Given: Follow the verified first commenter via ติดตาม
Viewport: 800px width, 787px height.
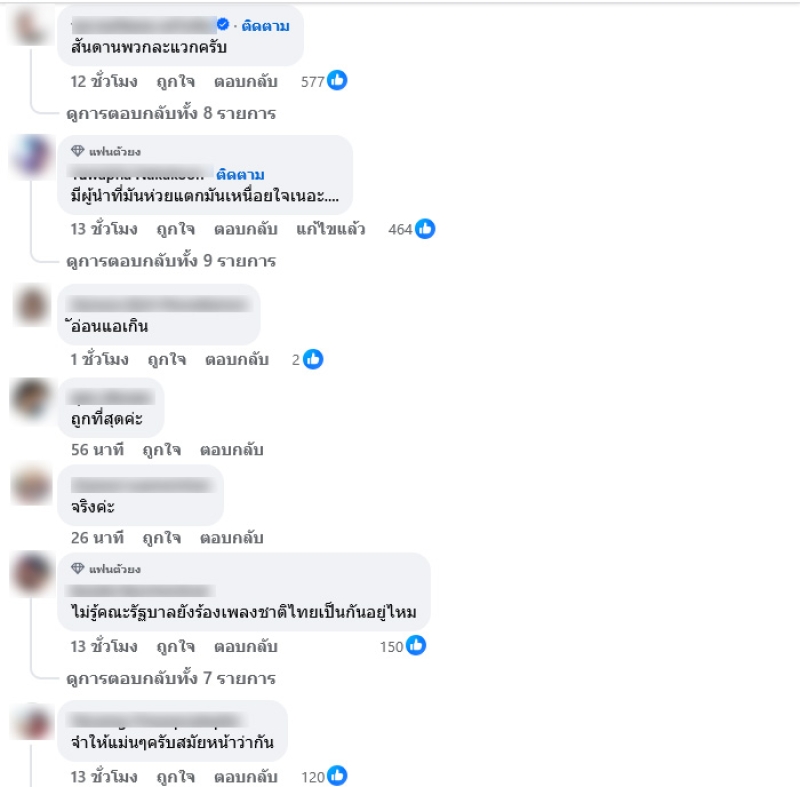Looking at the screenshot, I should [x=265, y=26].
